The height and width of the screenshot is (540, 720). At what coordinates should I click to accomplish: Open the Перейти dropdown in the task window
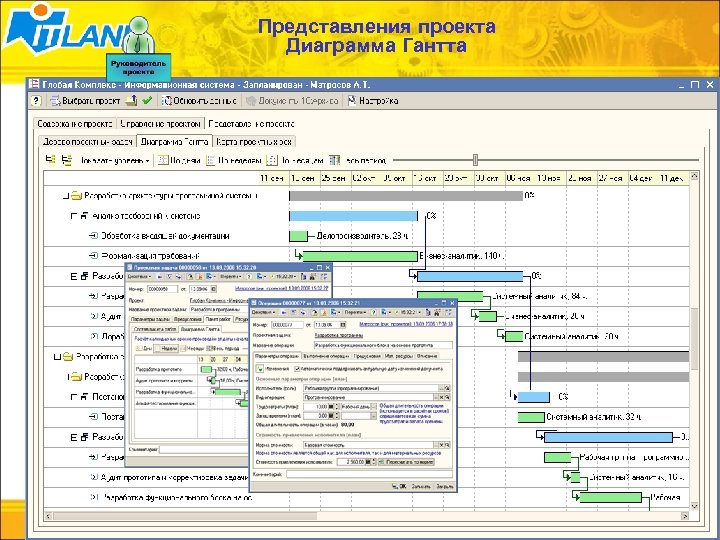pyautogui.click(x=231, y=277)
